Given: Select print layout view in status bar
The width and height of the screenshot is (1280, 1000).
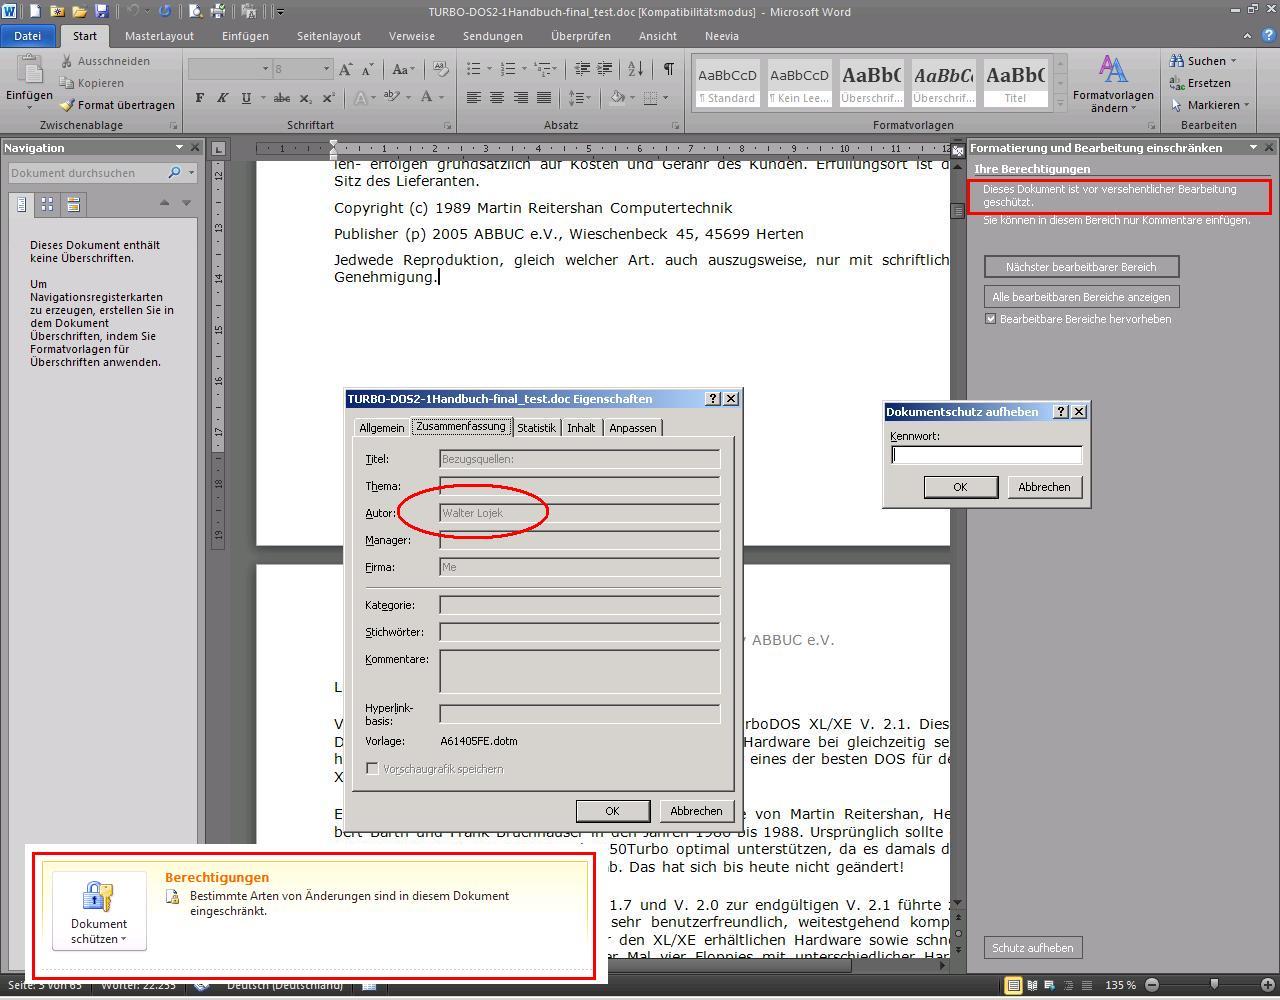Looking at the screenshot, I should click(x=1013, y=985).
